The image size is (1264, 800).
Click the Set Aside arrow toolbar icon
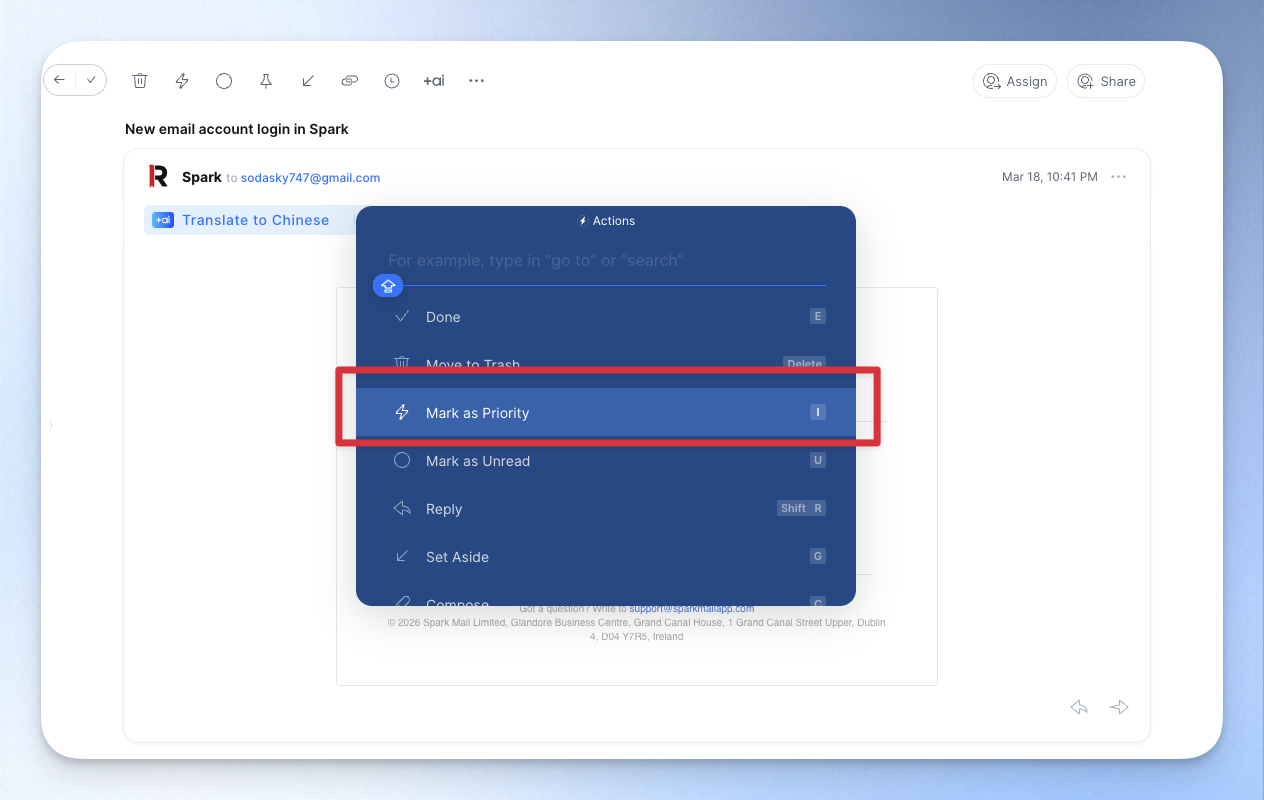tap(308, 81)
